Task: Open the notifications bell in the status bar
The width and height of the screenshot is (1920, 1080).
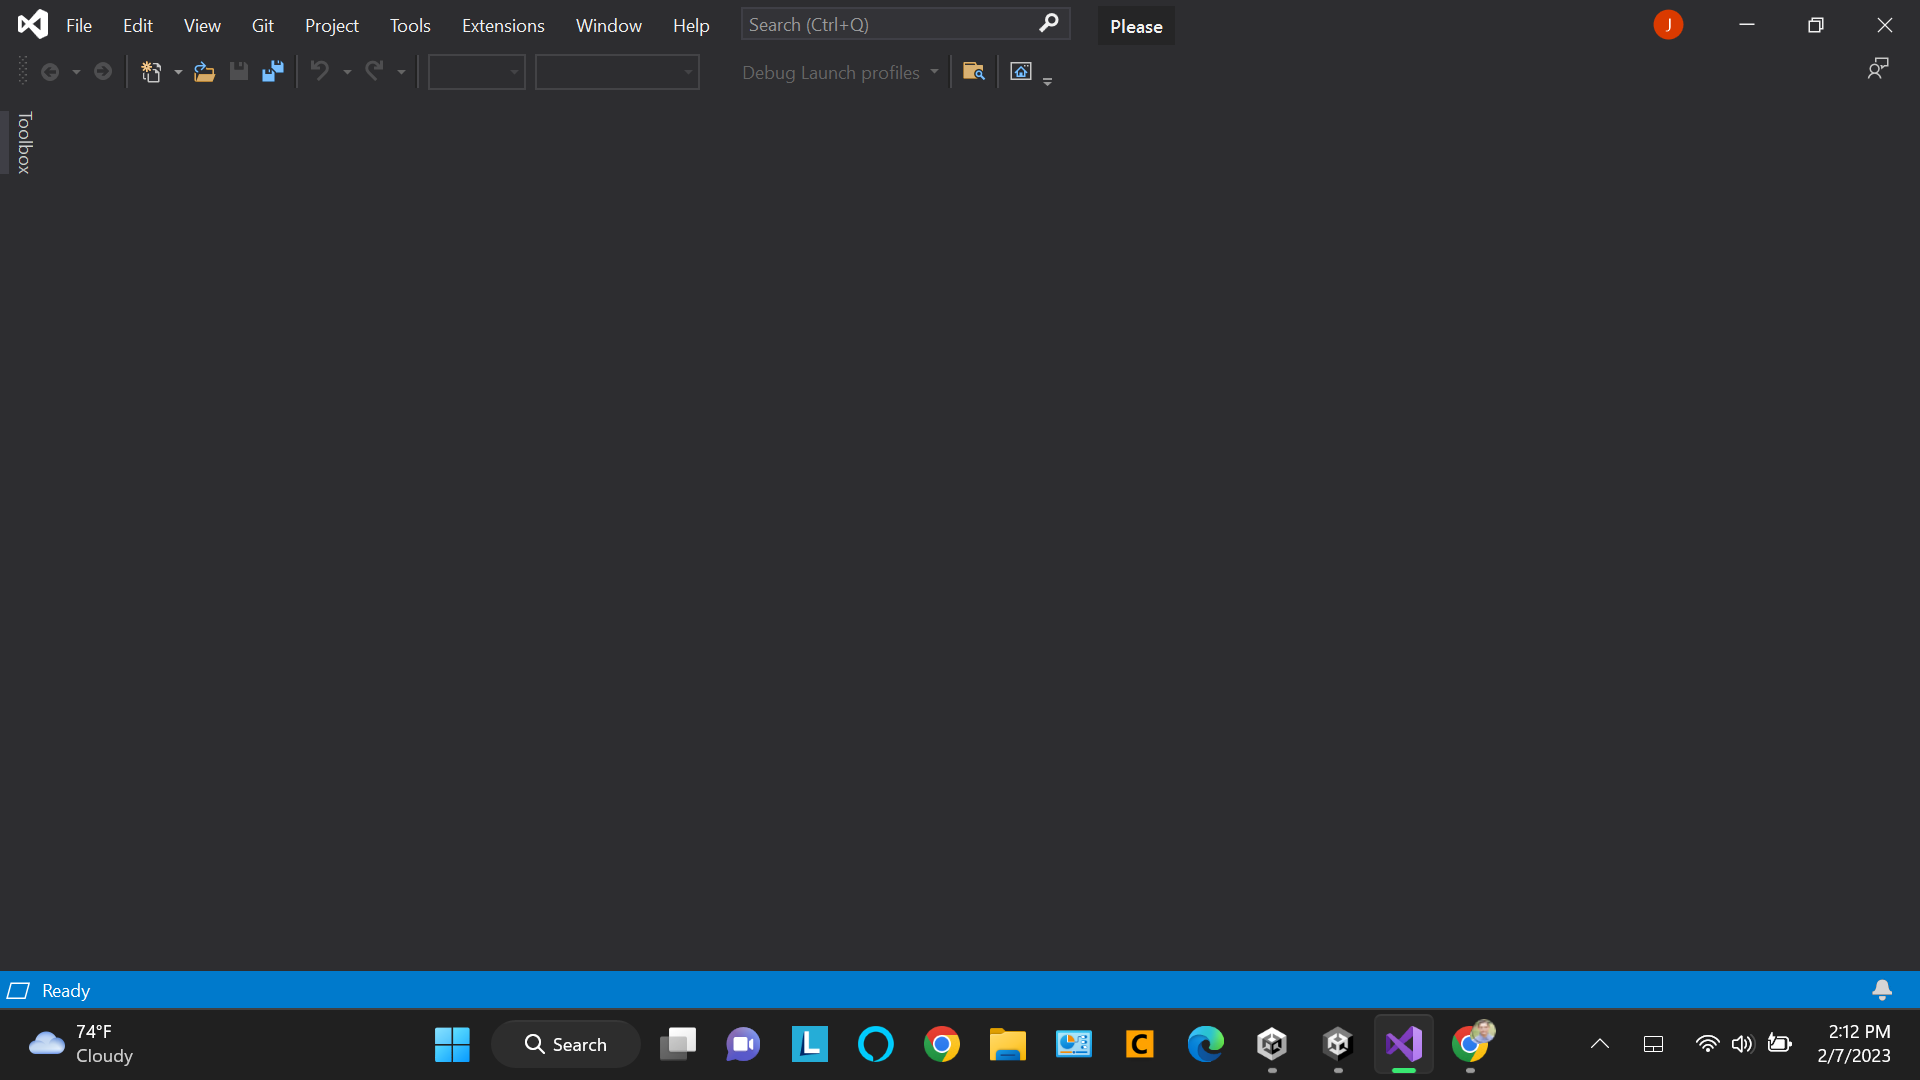Action: (x=1882, y=990)
